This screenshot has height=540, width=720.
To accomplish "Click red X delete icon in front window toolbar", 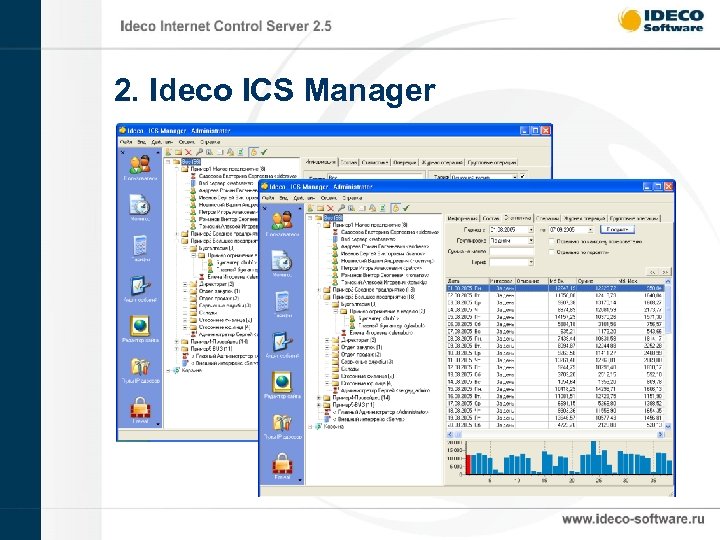I will pyautogui.click(x=330, y=208).
